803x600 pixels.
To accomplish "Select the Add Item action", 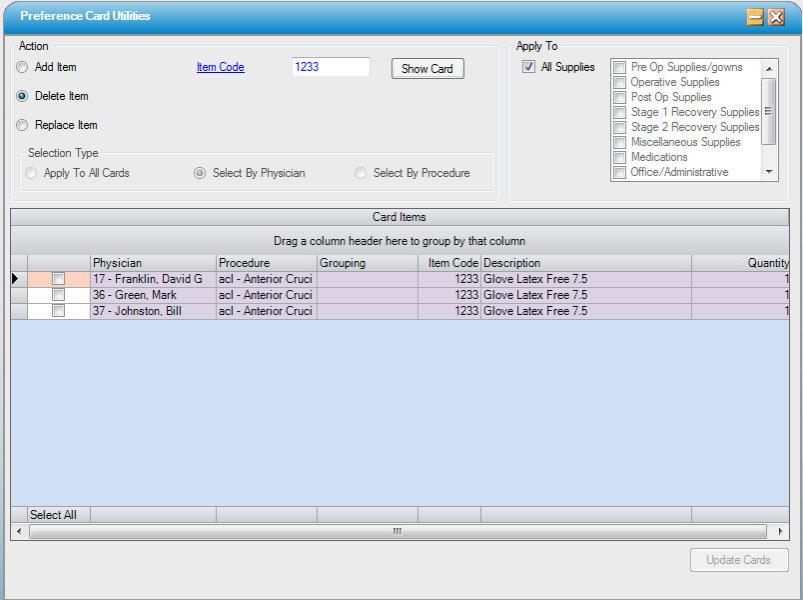I will pyautogui.click(x=20, y=68).
